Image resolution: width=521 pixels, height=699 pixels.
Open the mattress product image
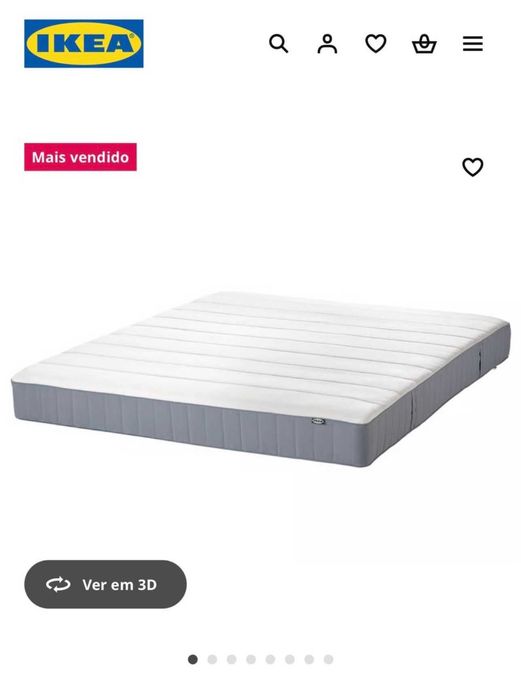[261, 379]
